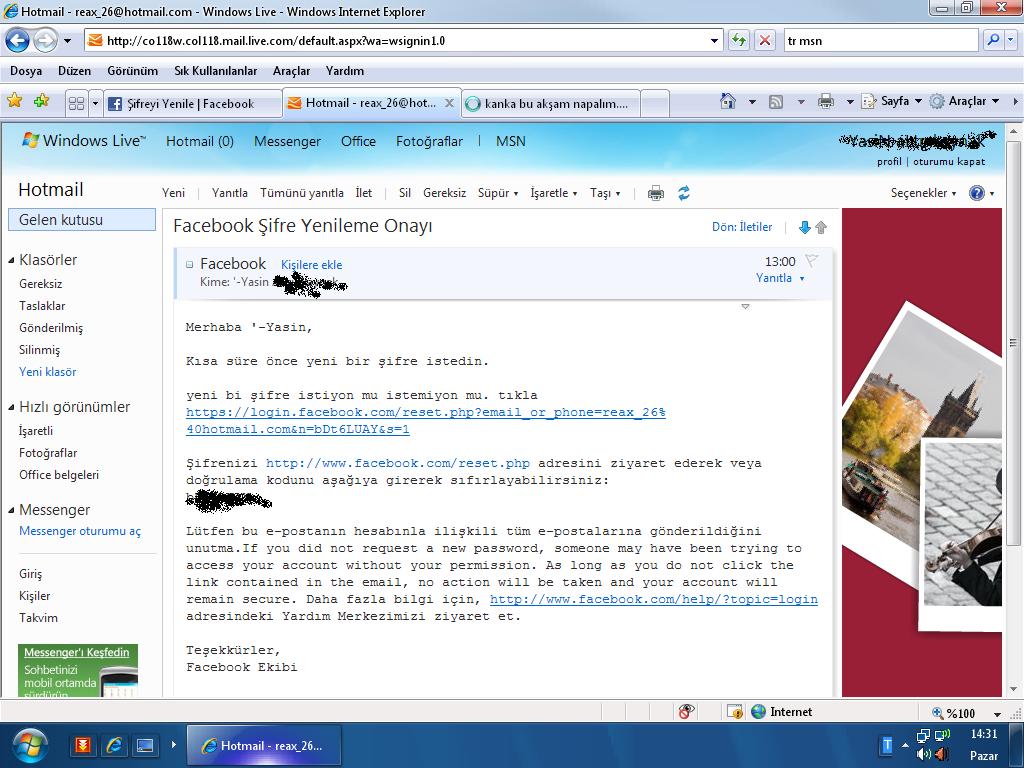
Task: Open the Sık Kullanılanlar menu
Action: [x=216, y=71]
